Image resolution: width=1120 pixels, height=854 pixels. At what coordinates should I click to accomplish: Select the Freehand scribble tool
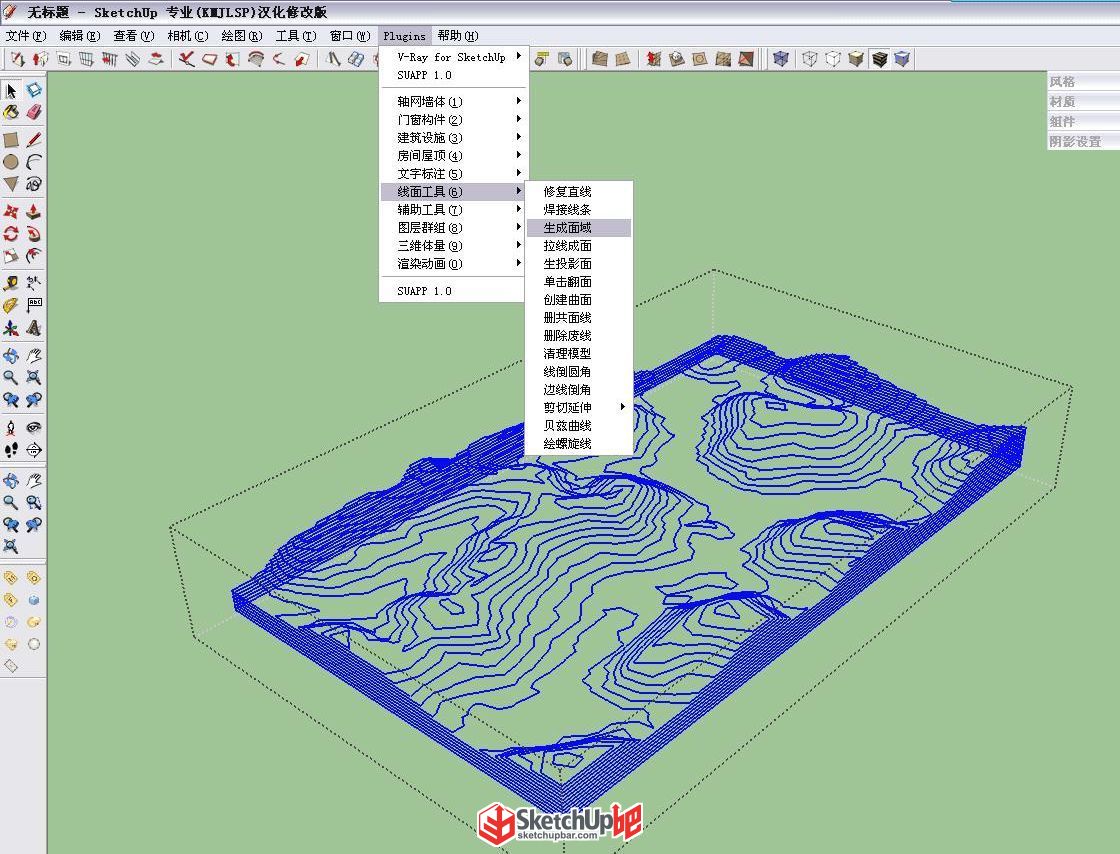pyautogui.click(x=34, y=184)
